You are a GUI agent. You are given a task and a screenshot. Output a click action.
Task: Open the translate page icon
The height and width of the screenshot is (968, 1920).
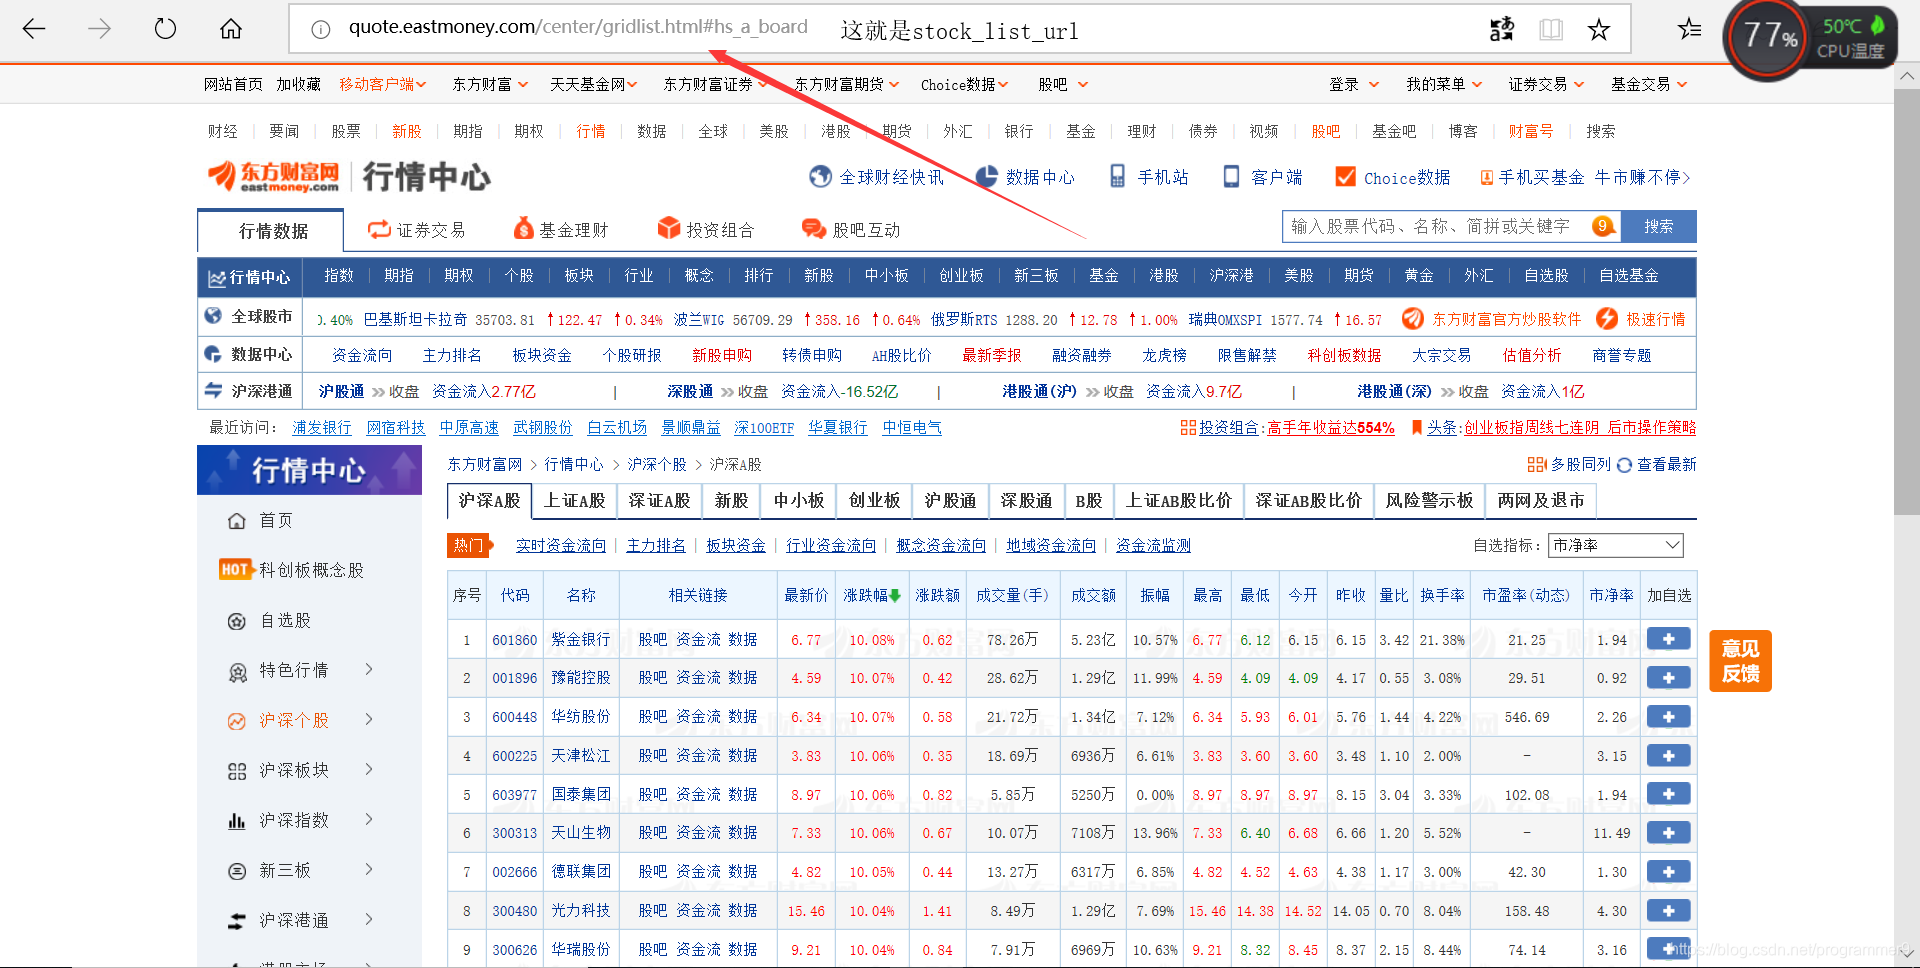[1502, 30]
